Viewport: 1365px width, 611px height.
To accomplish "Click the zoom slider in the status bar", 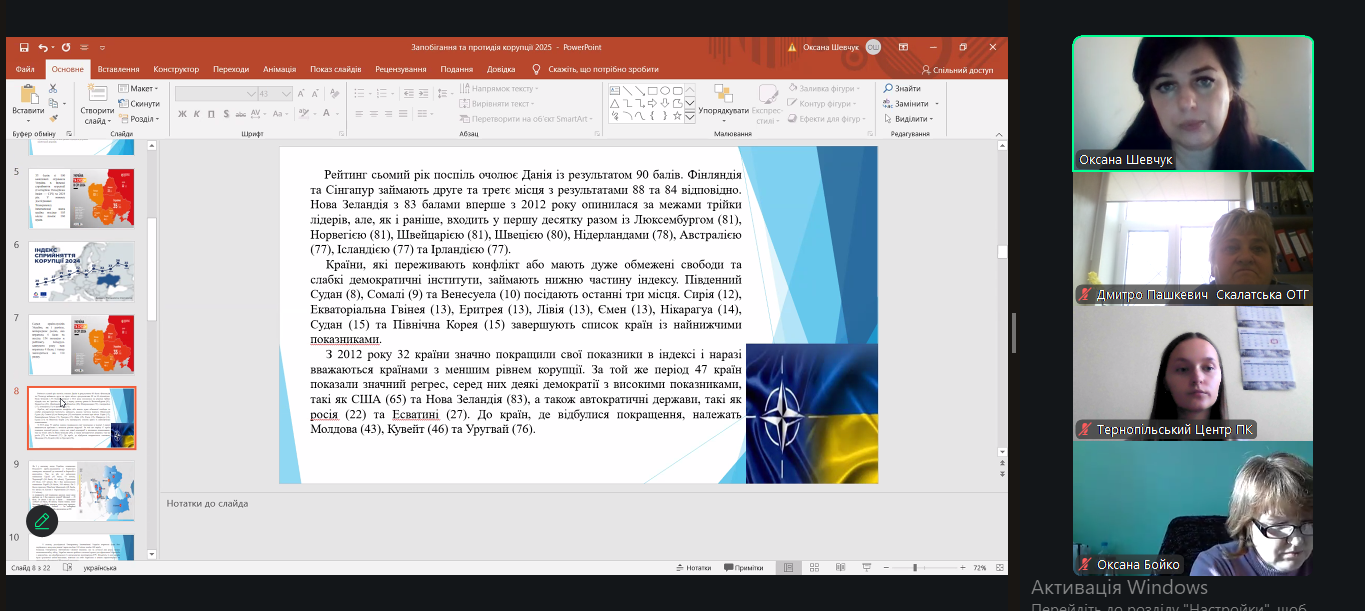I will click(915, 568).
